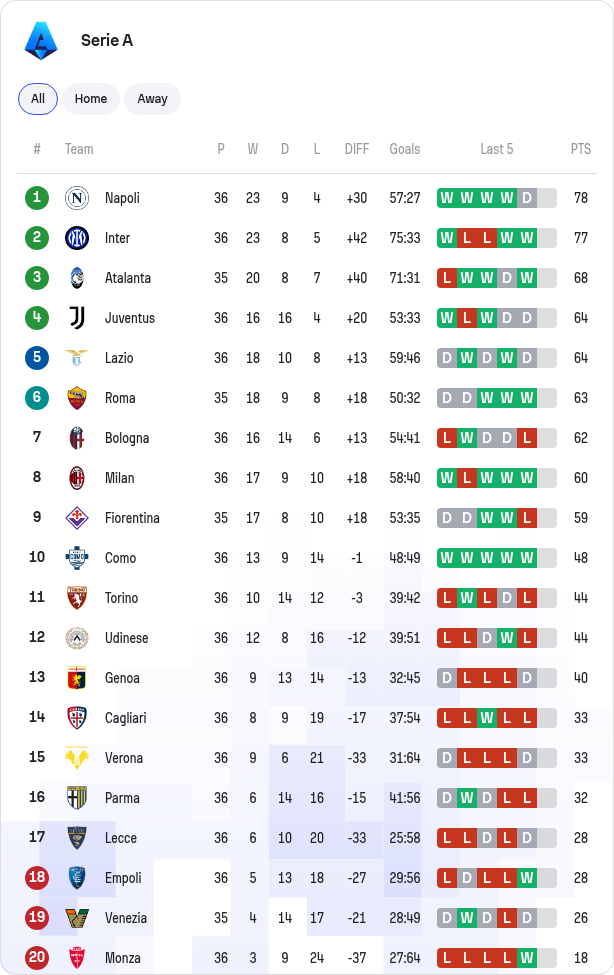Open the Napoli club crest

[x=77, y=198]
